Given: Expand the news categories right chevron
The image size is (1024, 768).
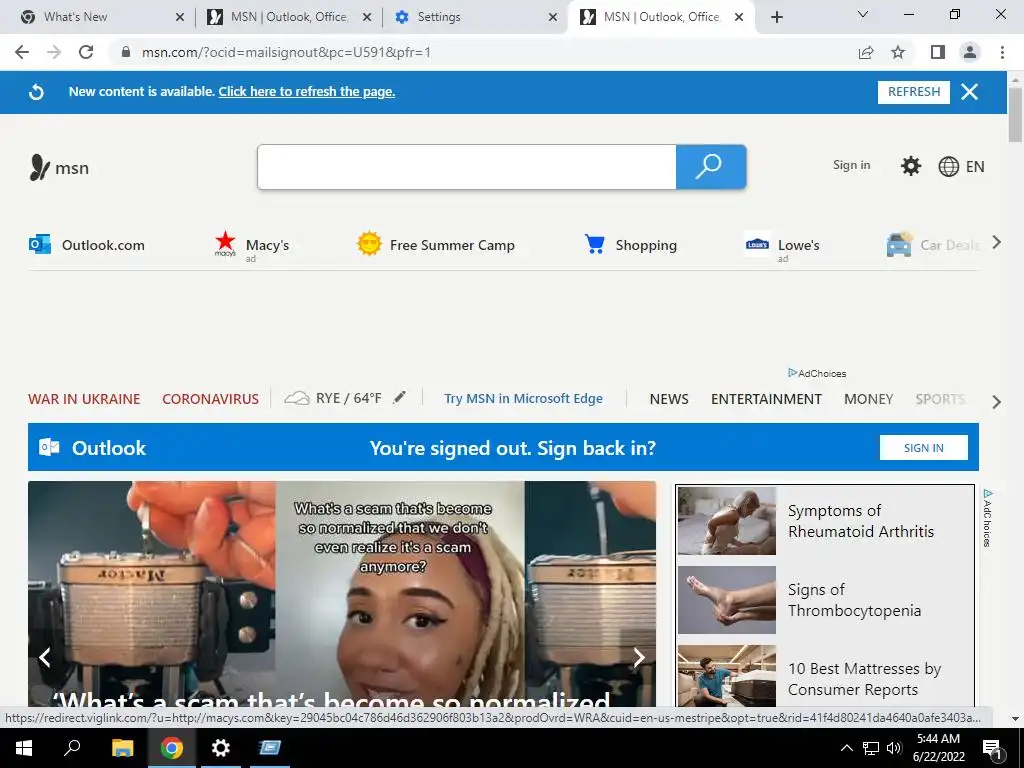Looking at the screenshot, I should 997,402.
